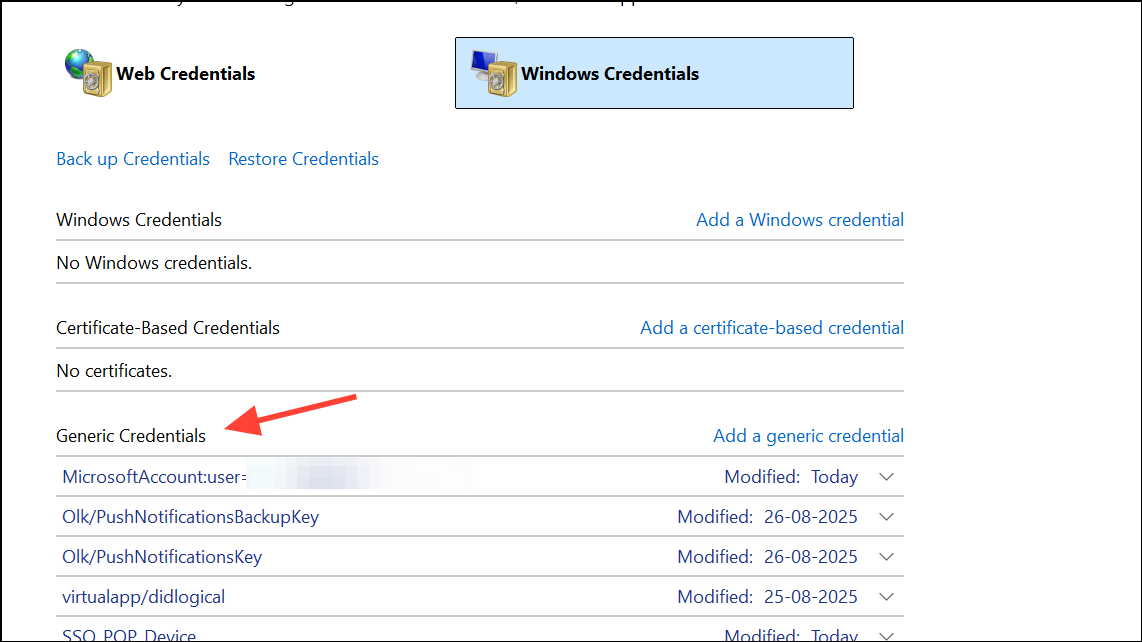The image size is (1142, 642).
Task: Click No certificates. text
Action: 114,371
